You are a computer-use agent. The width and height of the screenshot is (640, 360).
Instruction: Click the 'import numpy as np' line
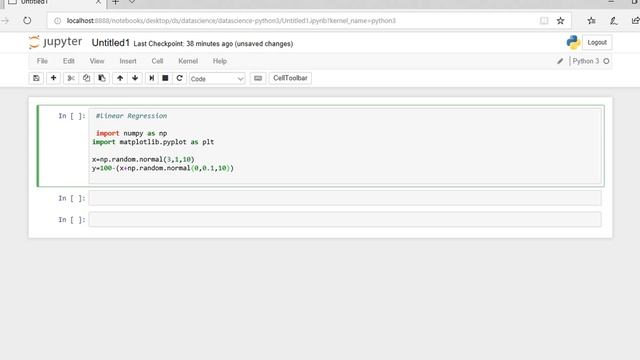(x=131, y=133)
